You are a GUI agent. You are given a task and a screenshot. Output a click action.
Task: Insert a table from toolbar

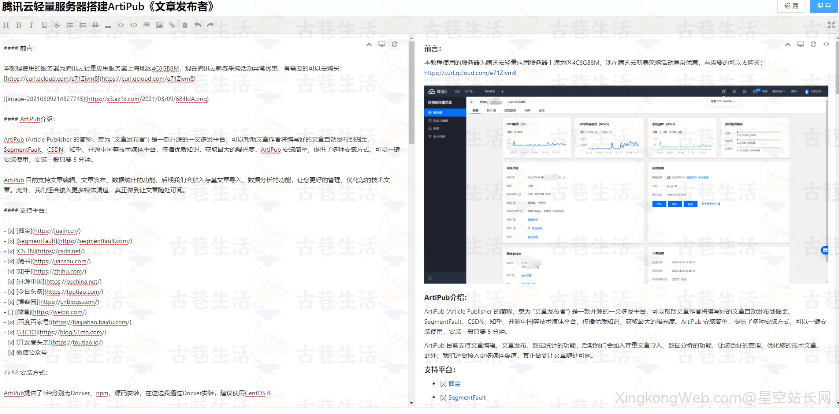click(147, 25)
